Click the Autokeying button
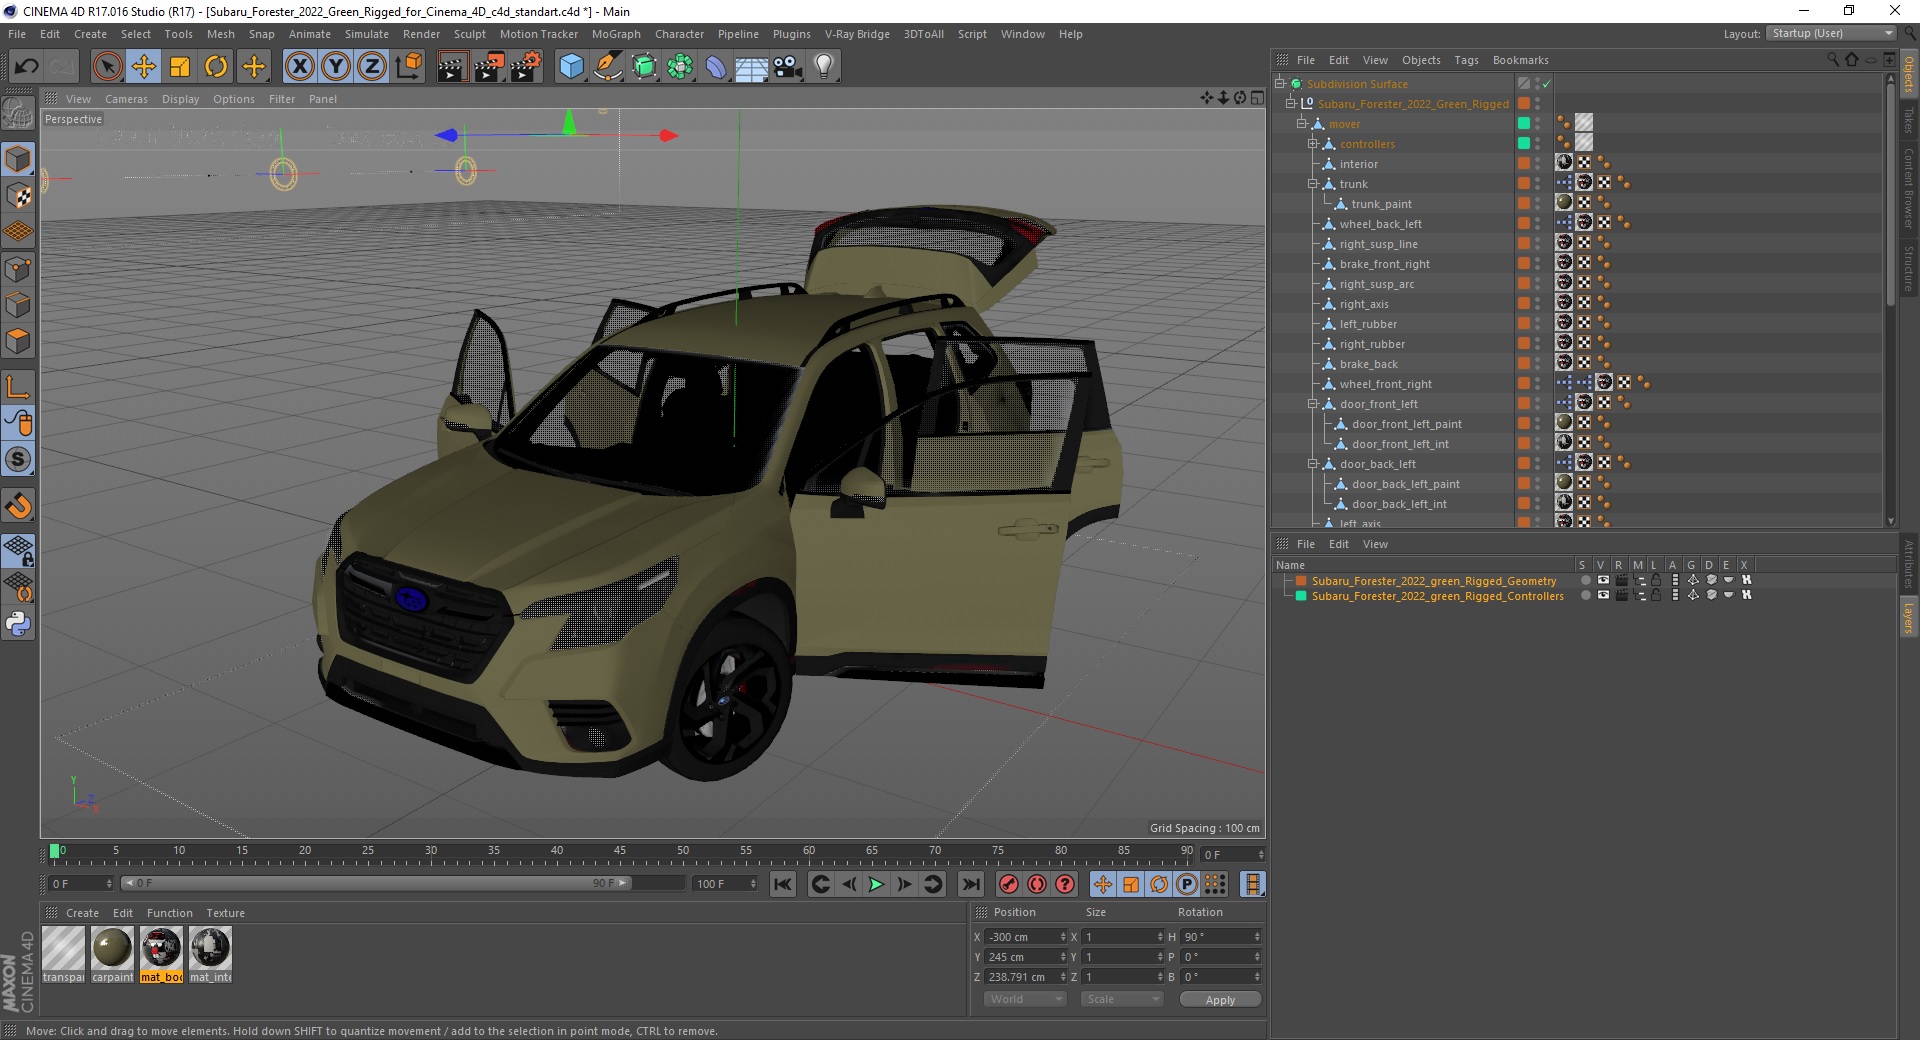The width and height of the screenshot is (1920, 1040). 1037,884
